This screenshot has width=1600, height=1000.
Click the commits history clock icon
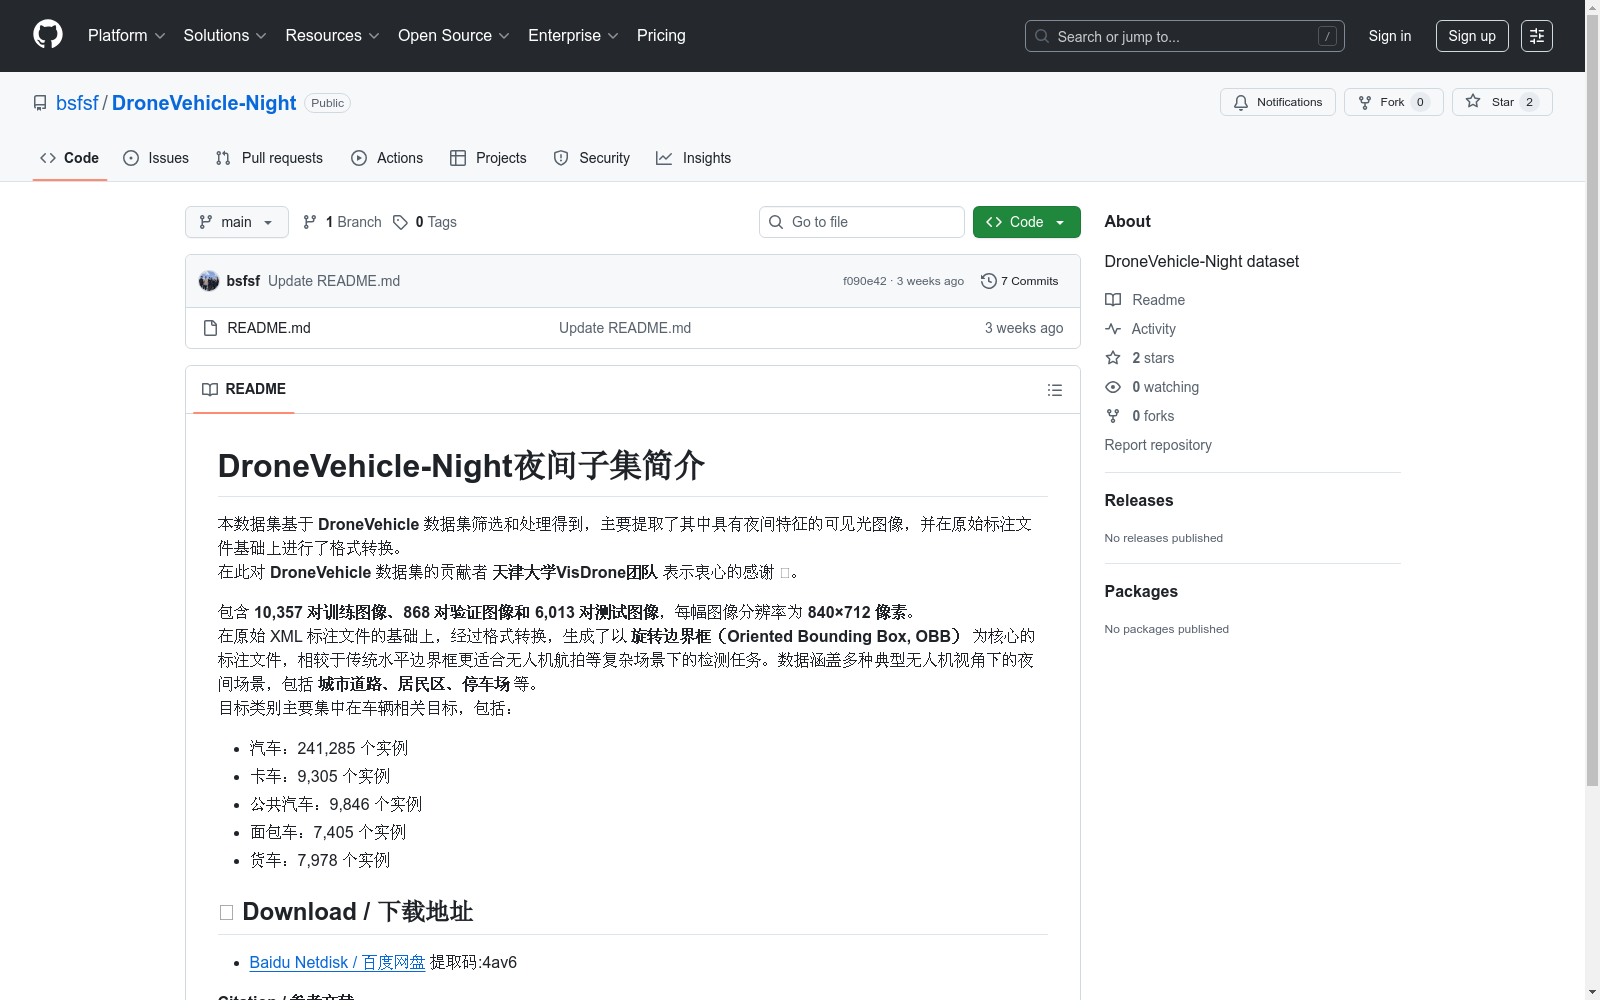click(989, 281)
